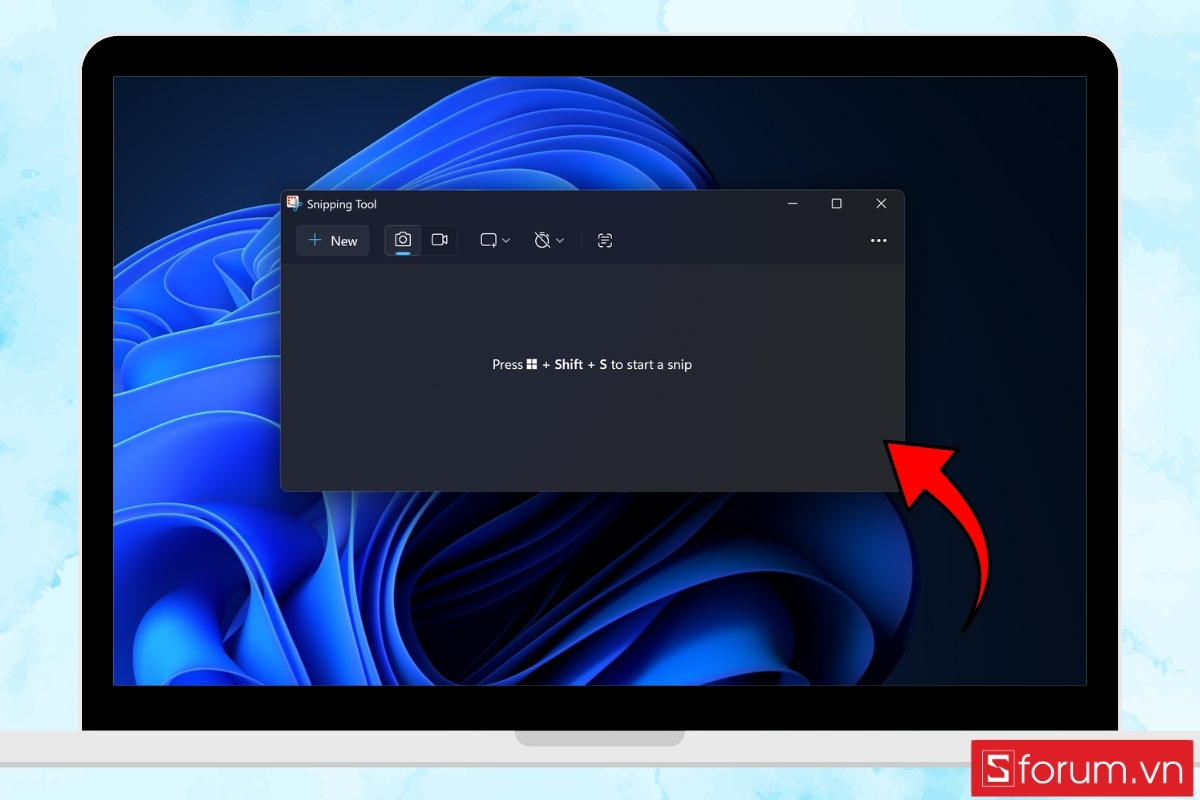Open the snipping mode shape dropdown
The width and height of the screenshot is (1200, 800).
click(x=495, y=240)
